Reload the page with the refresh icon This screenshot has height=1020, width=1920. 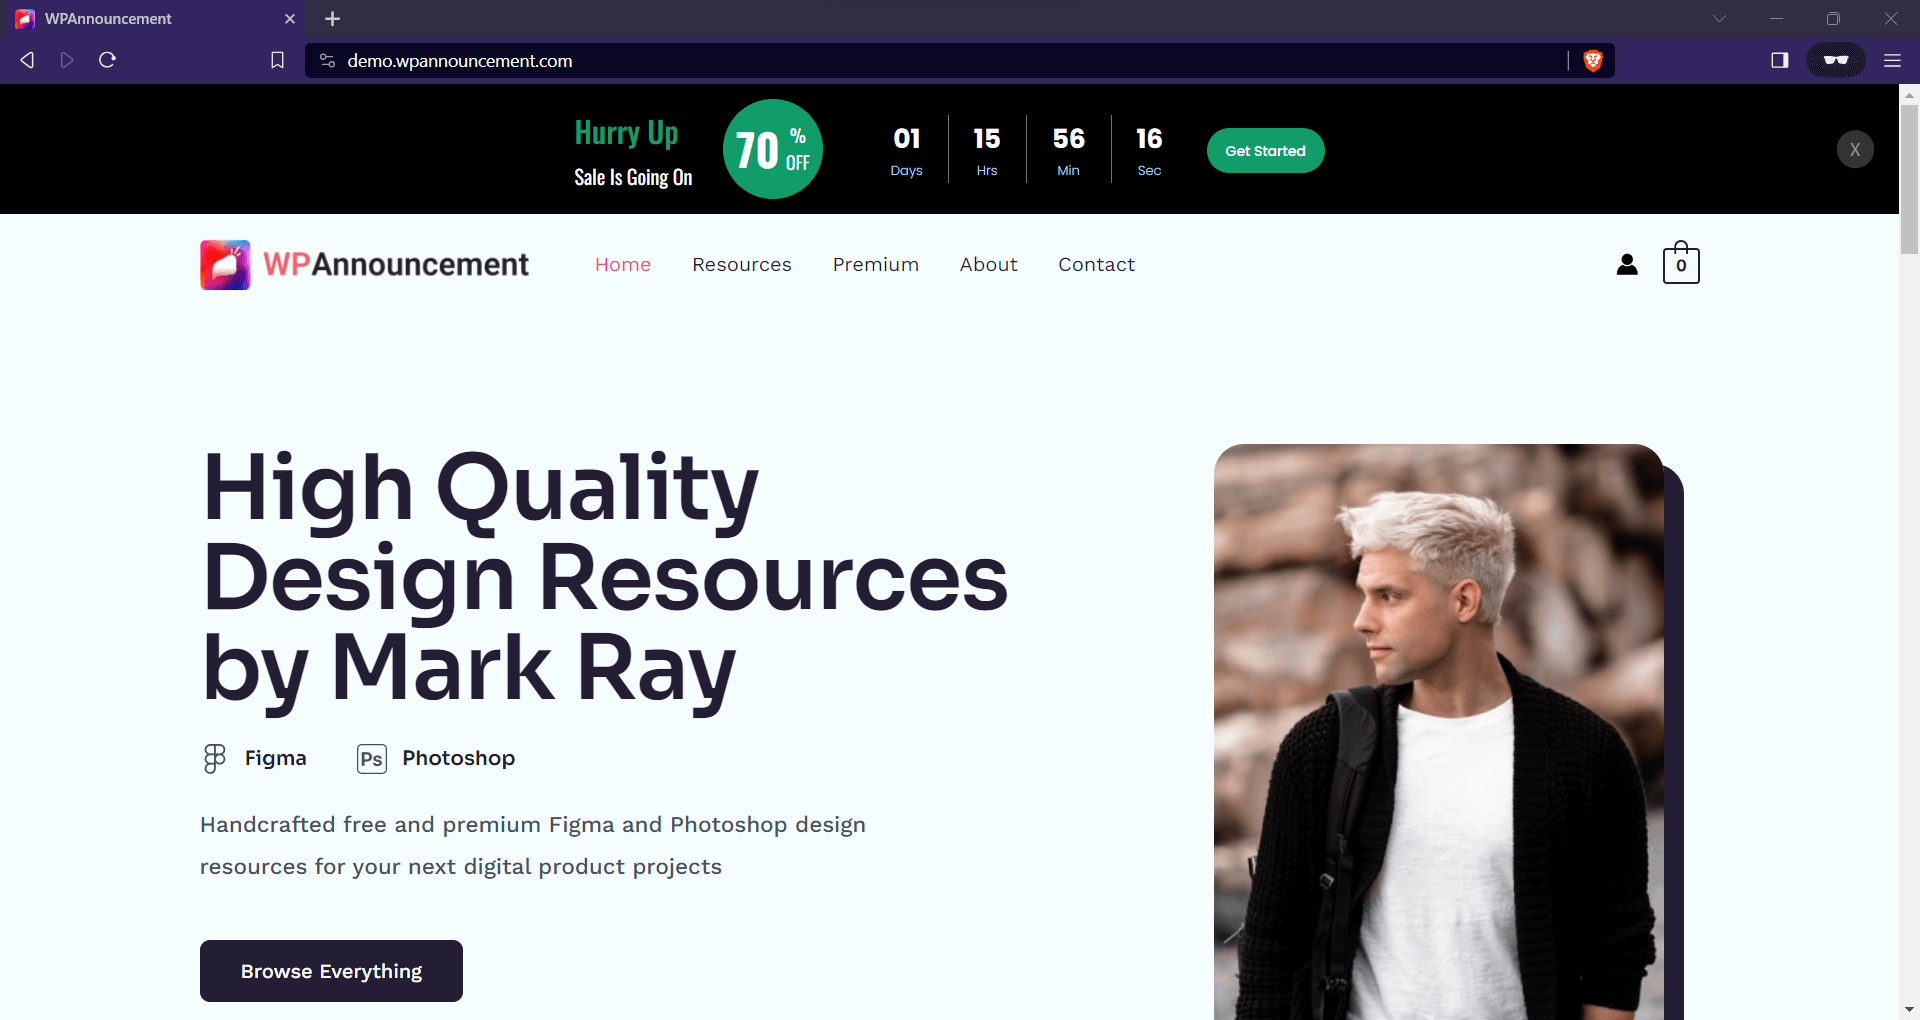click(108, 60)
